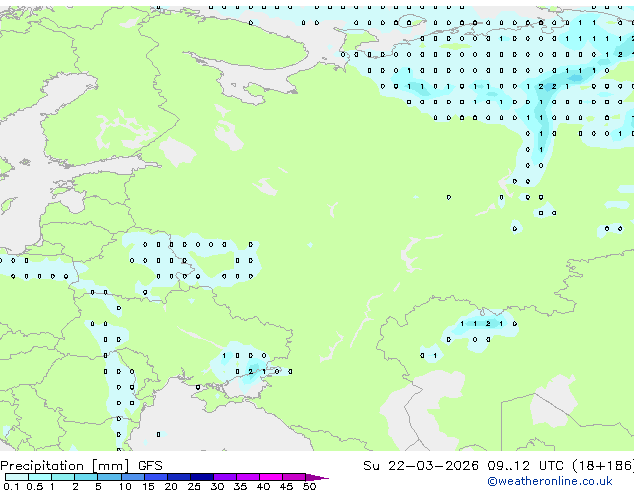
Task: Click the legend scale value "20"
Action: point(171,486)
